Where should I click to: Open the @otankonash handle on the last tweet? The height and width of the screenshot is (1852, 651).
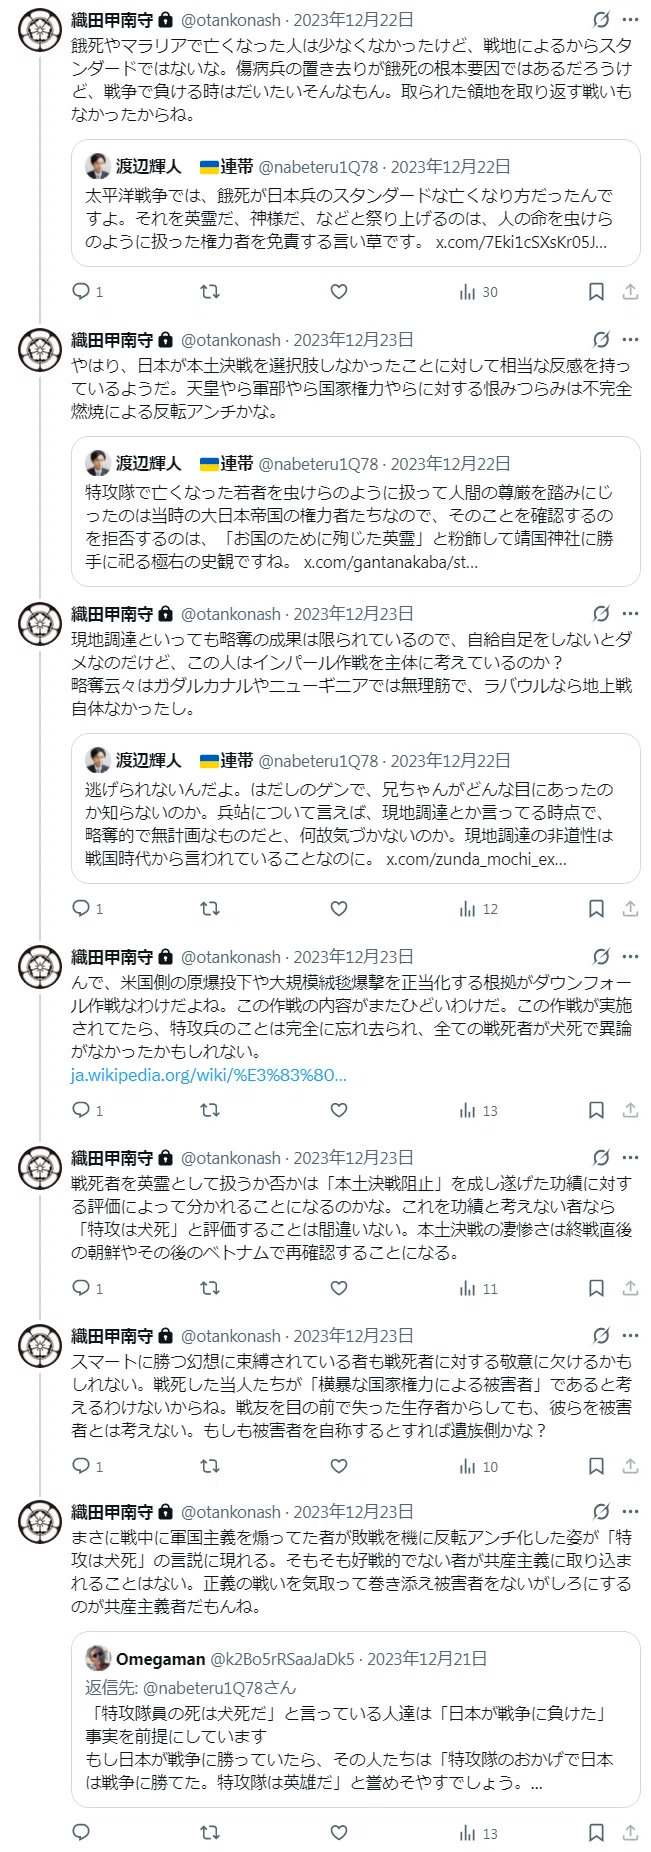[231, 1512]
